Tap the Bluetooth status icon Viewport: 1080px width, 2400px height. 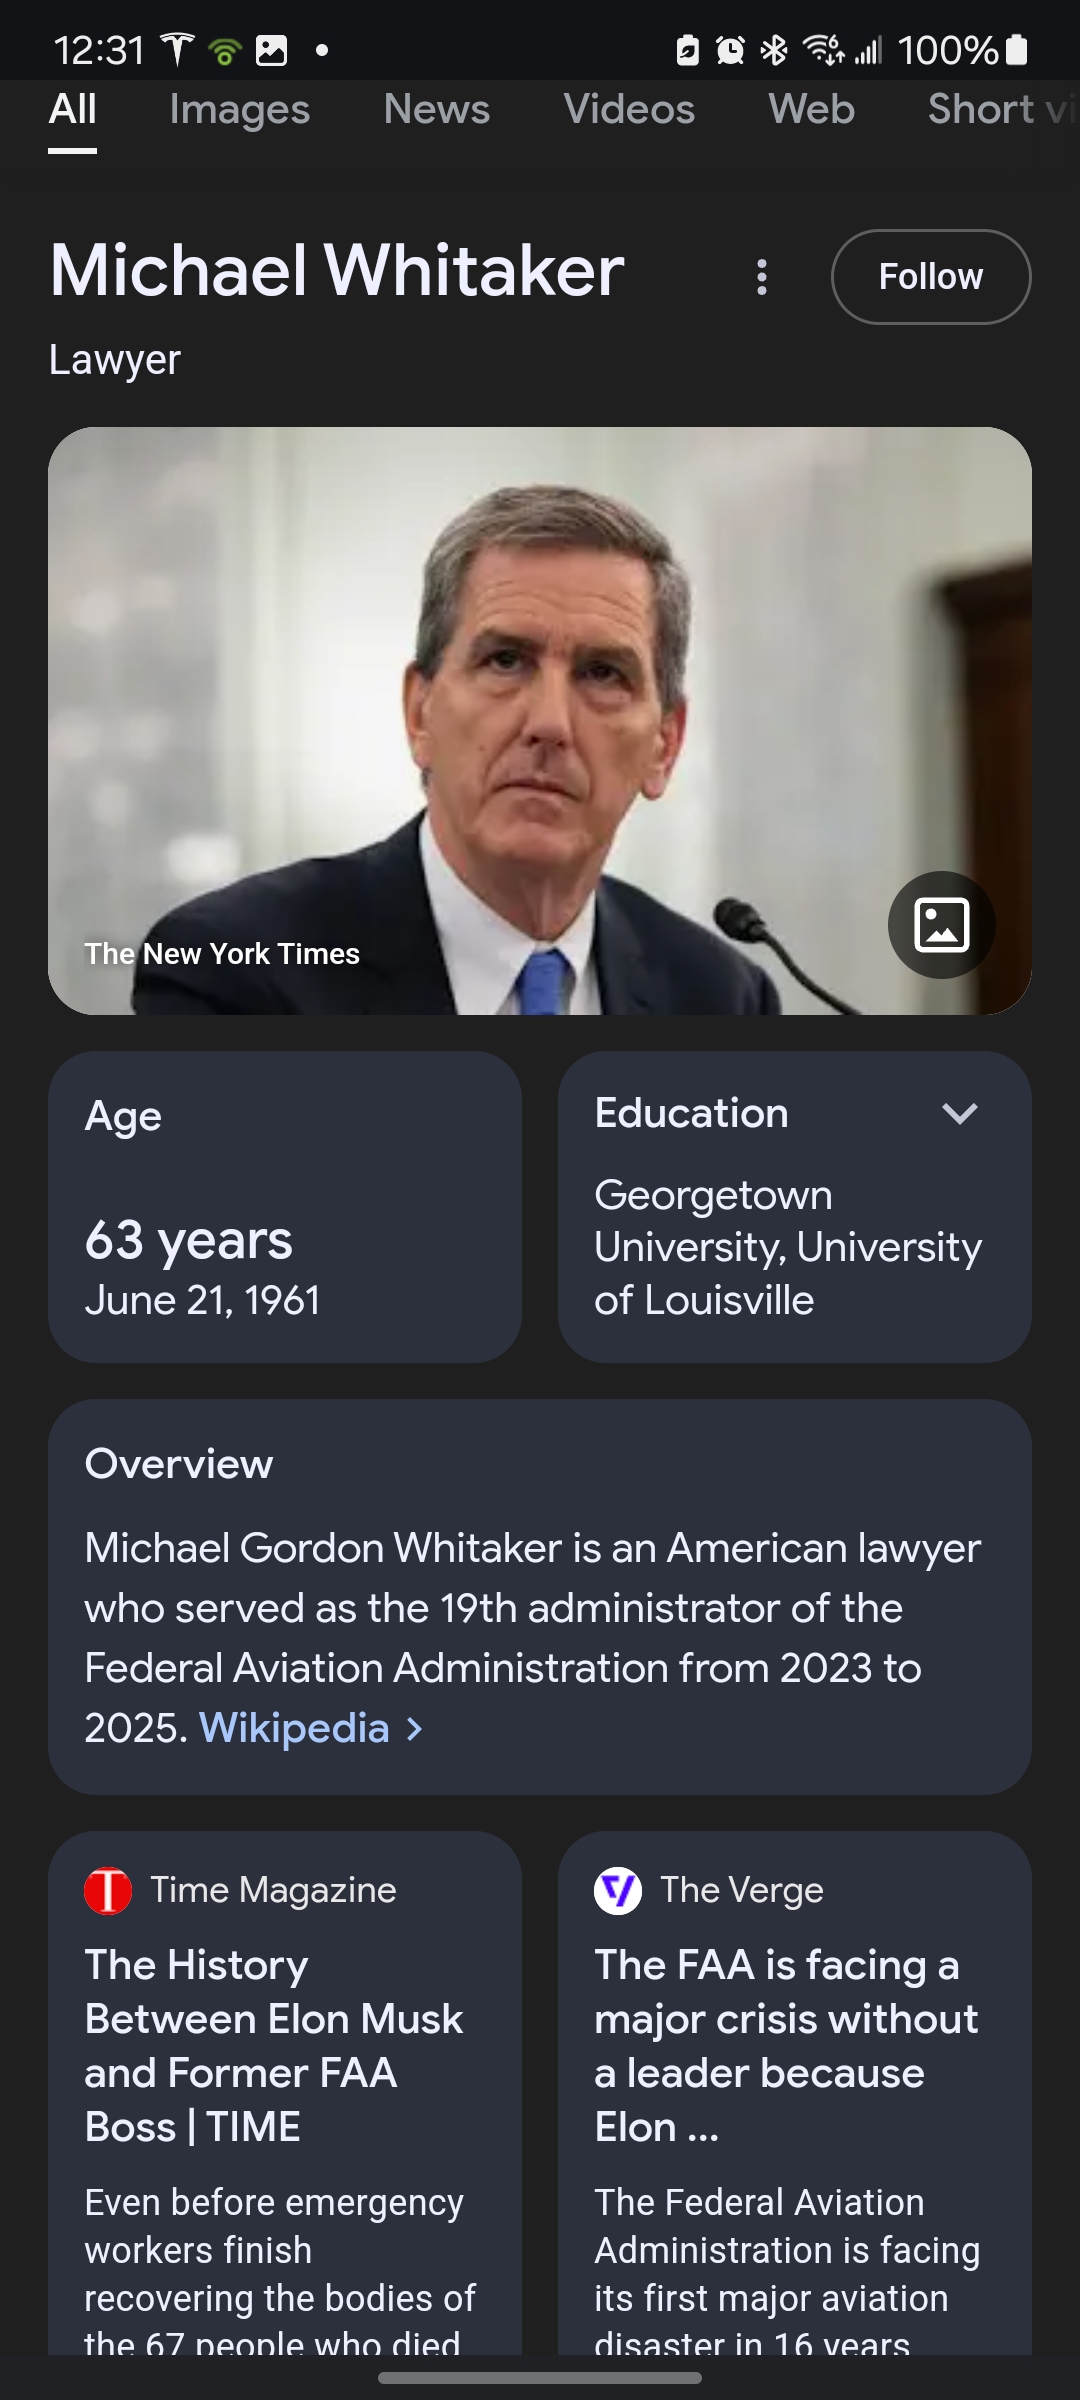774,50
